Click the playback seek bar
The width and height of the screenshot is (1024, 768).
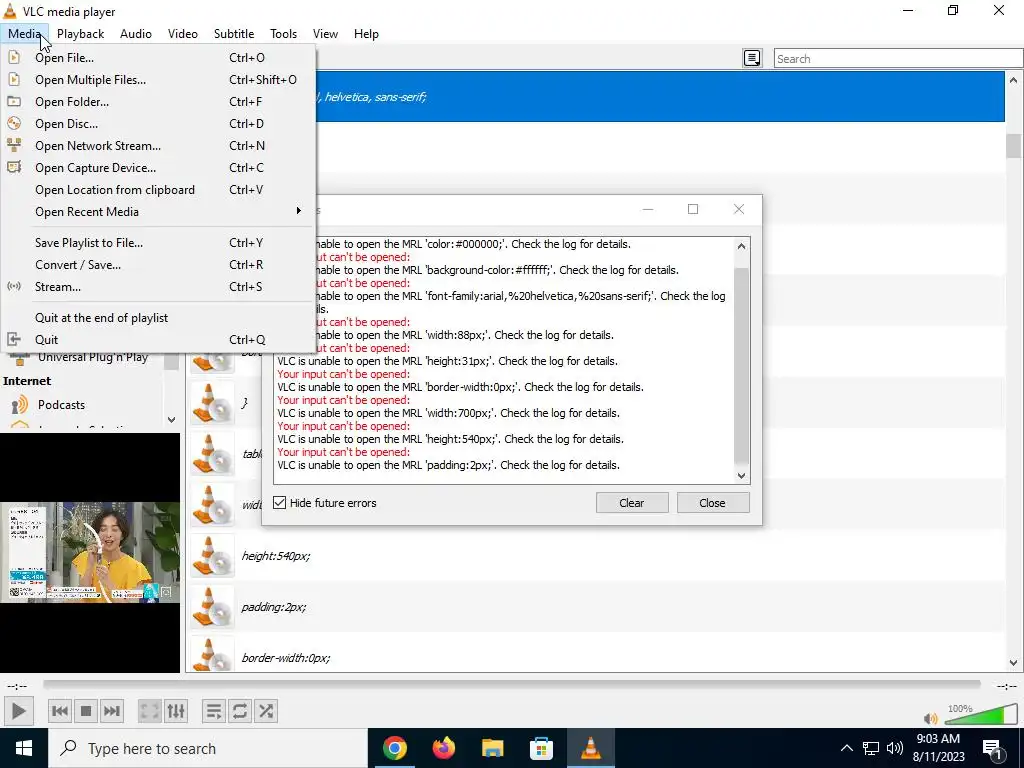[512, 684]
